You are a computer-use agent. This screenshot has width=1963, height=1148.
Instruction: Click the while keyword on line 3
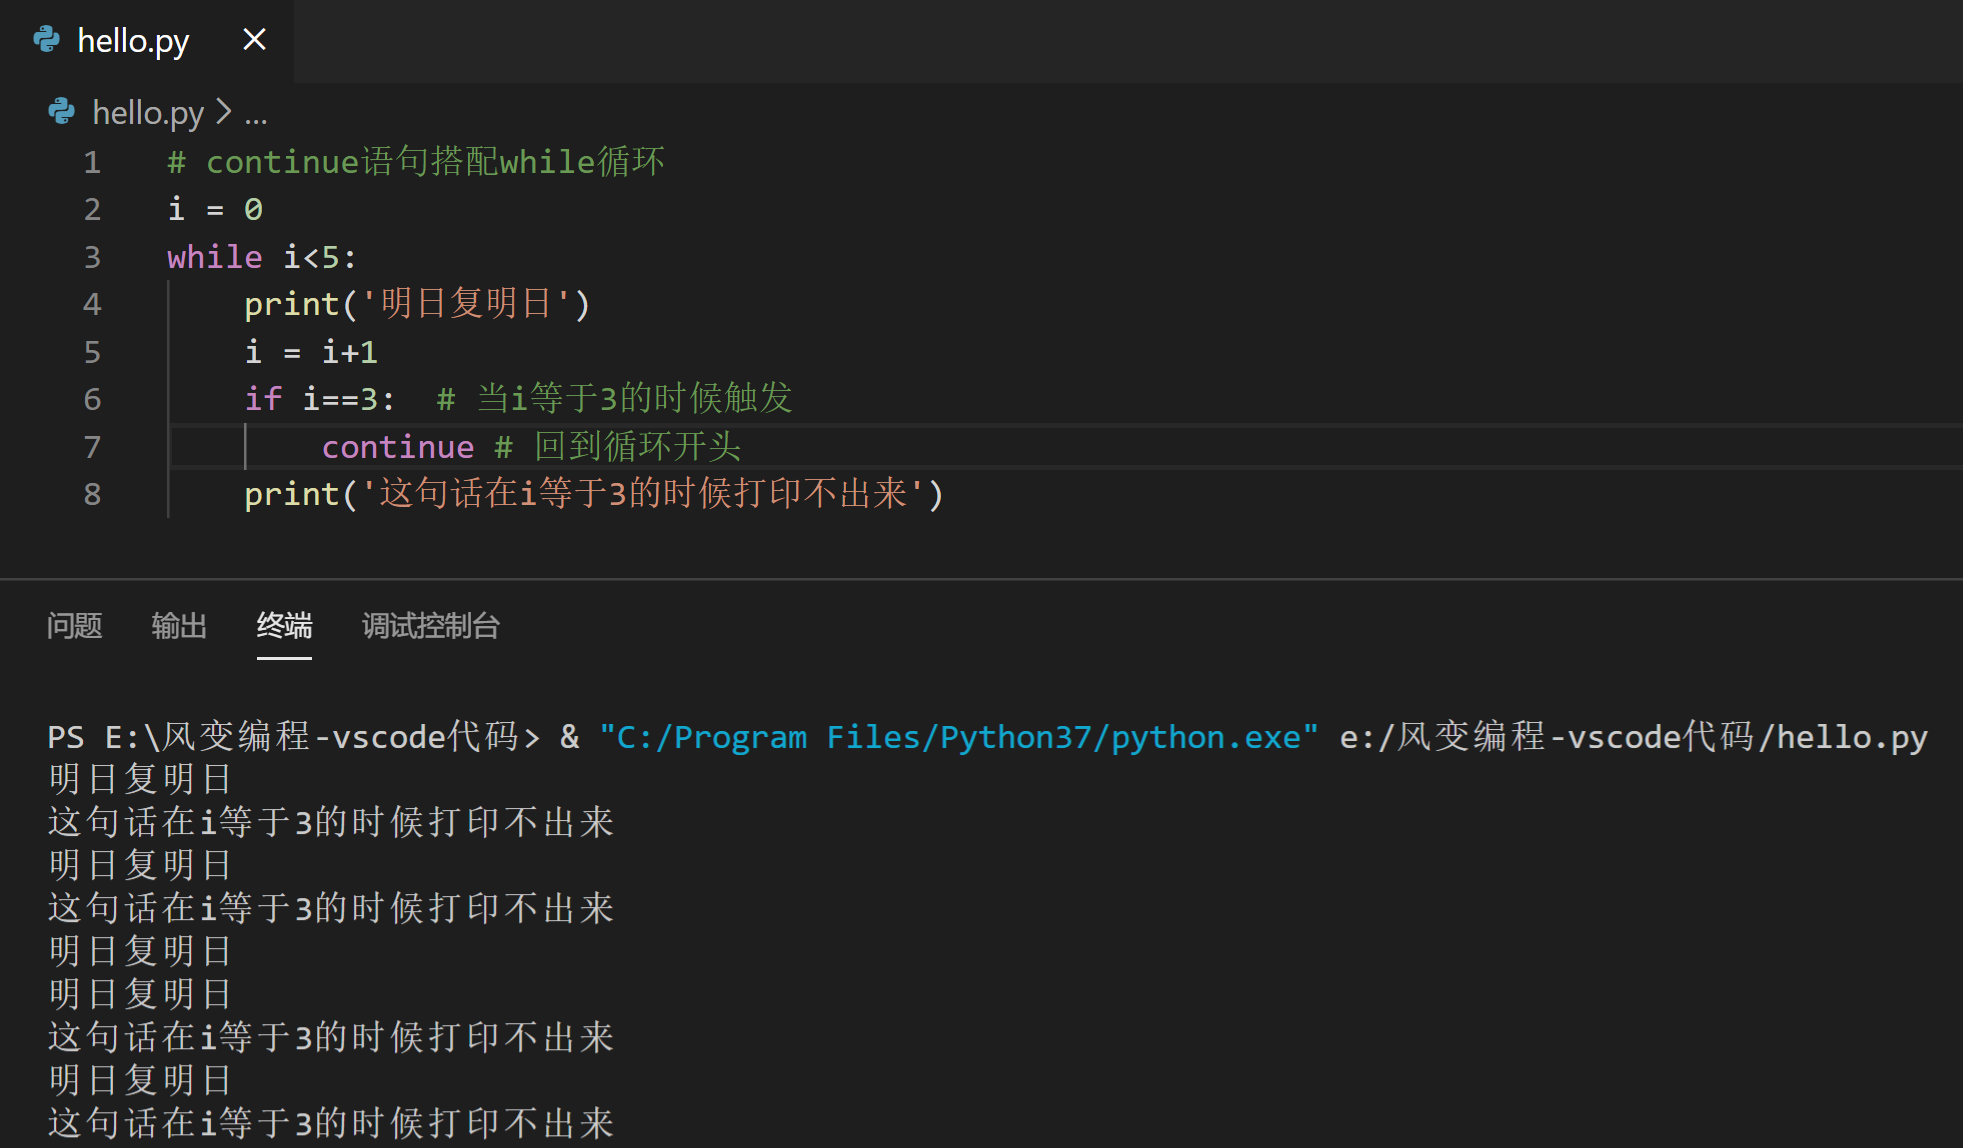point(214,257)
